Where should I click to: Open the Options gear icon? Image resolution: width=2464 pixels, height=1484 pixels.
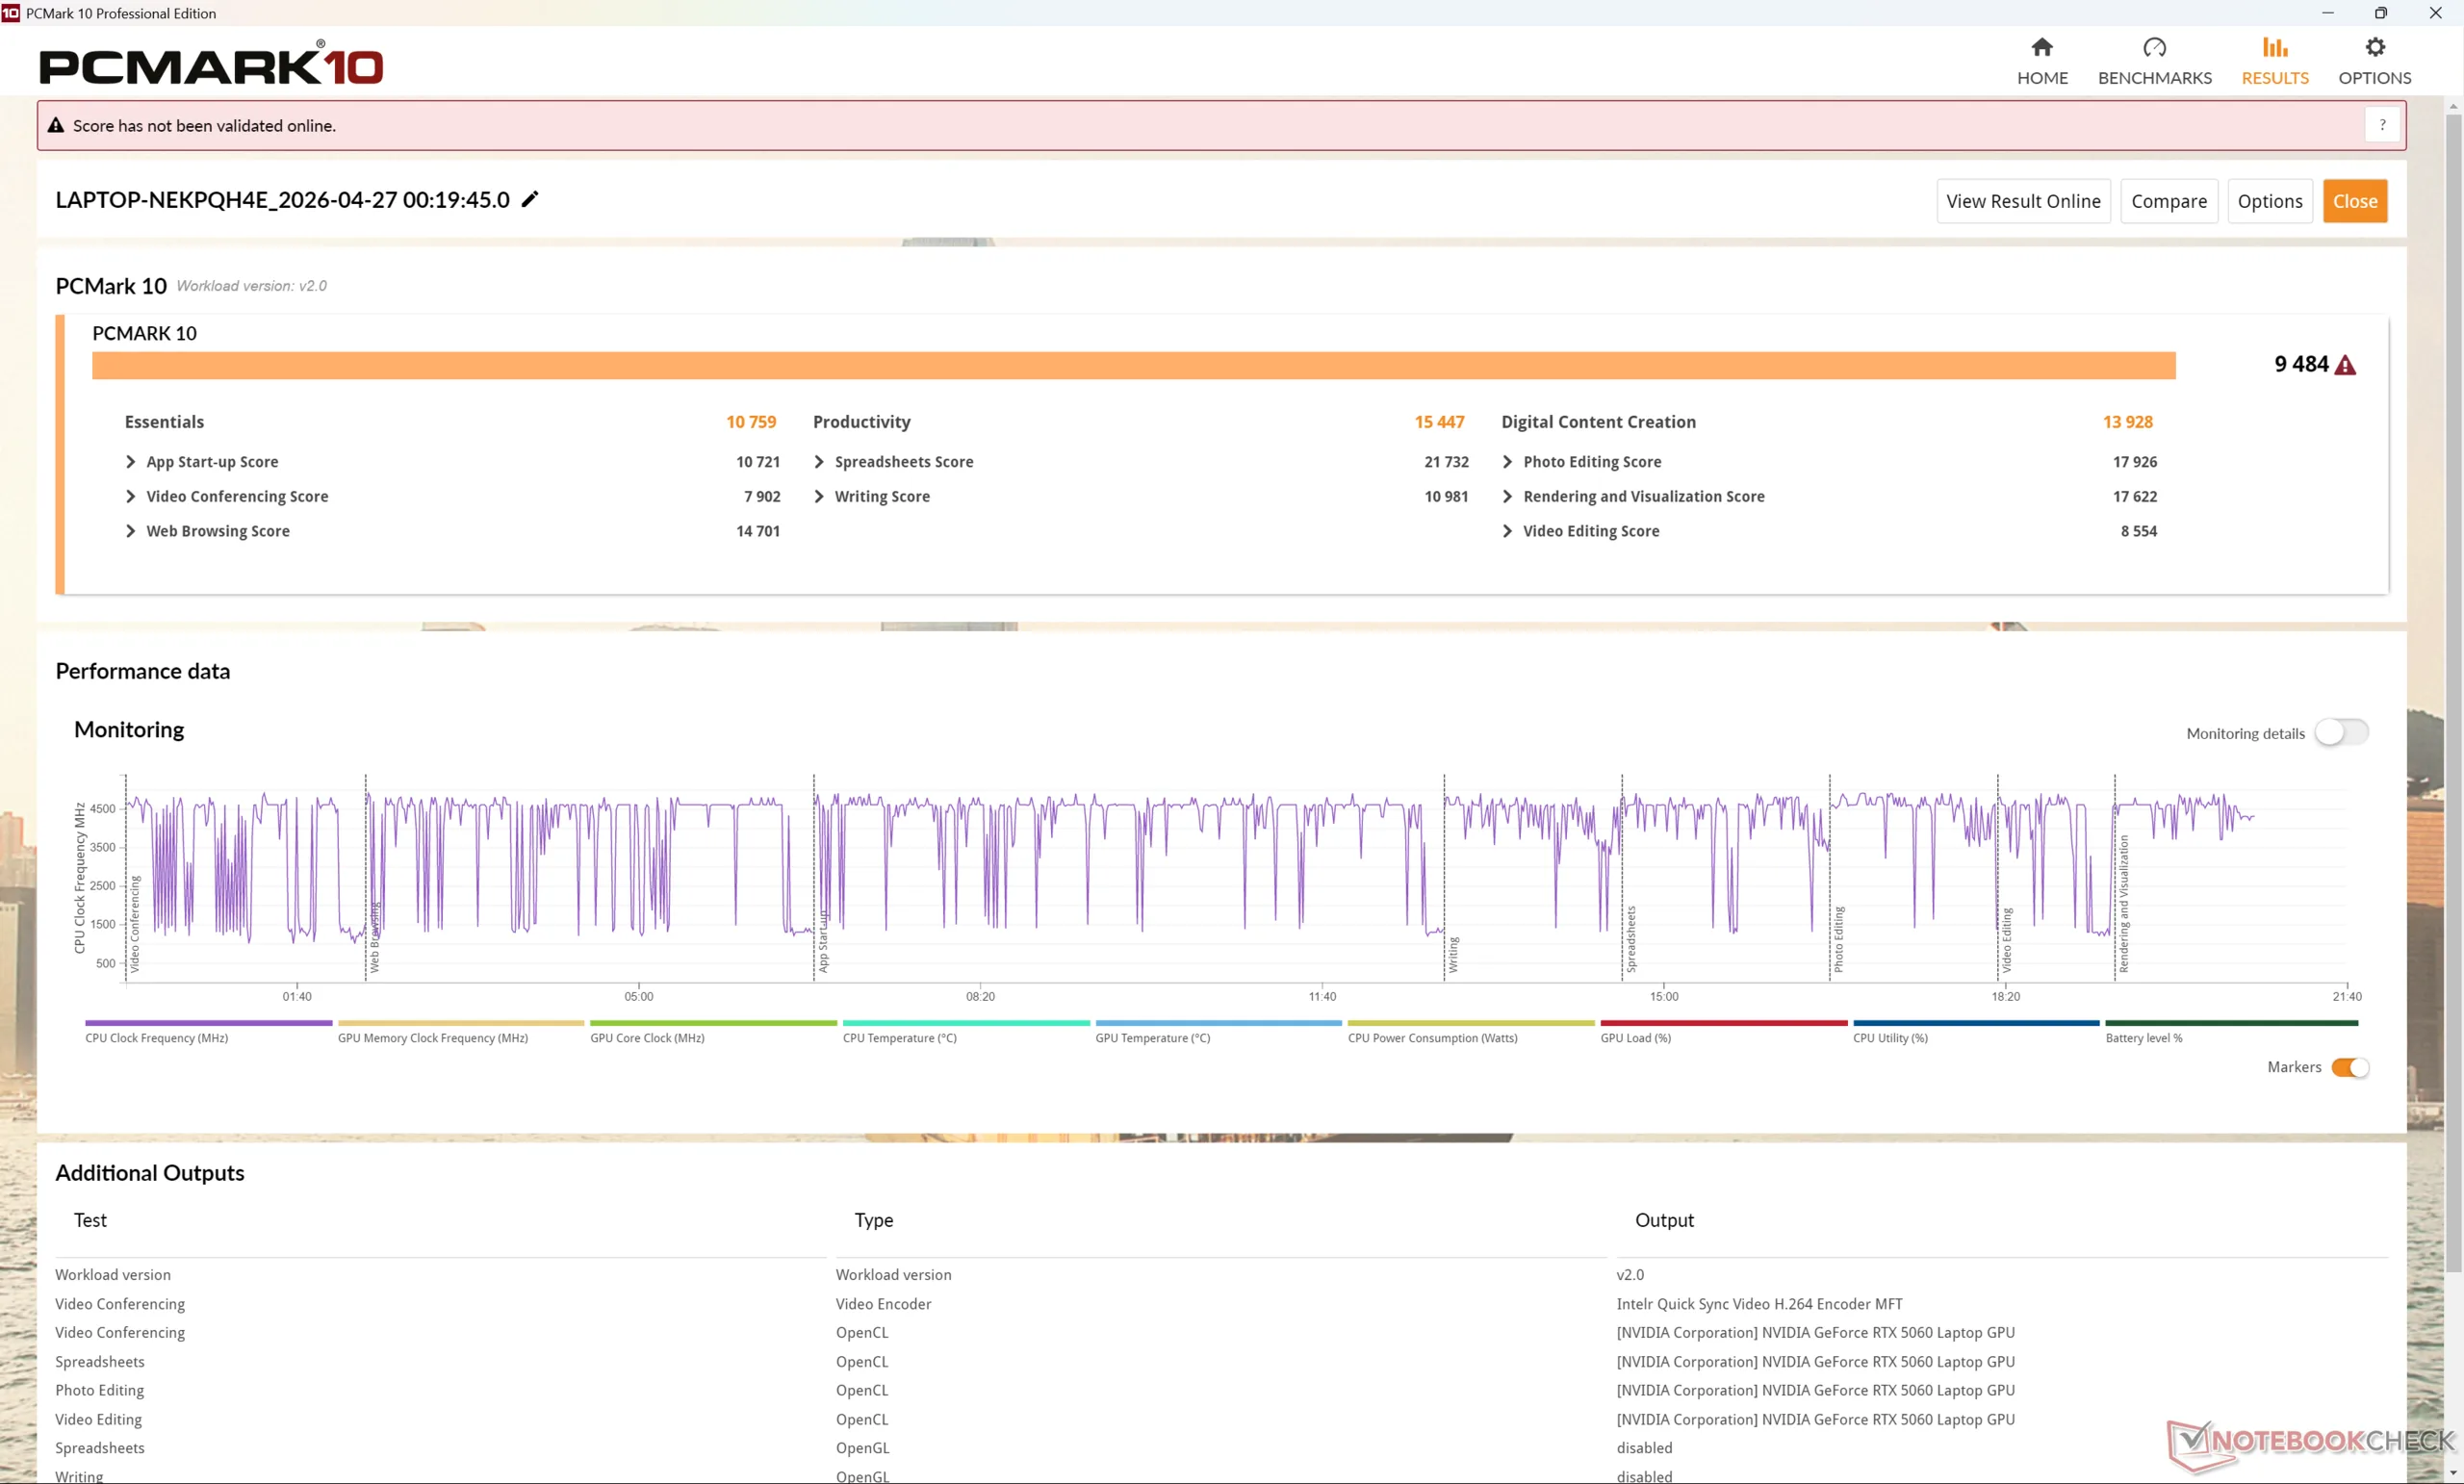click(2374, 47)
